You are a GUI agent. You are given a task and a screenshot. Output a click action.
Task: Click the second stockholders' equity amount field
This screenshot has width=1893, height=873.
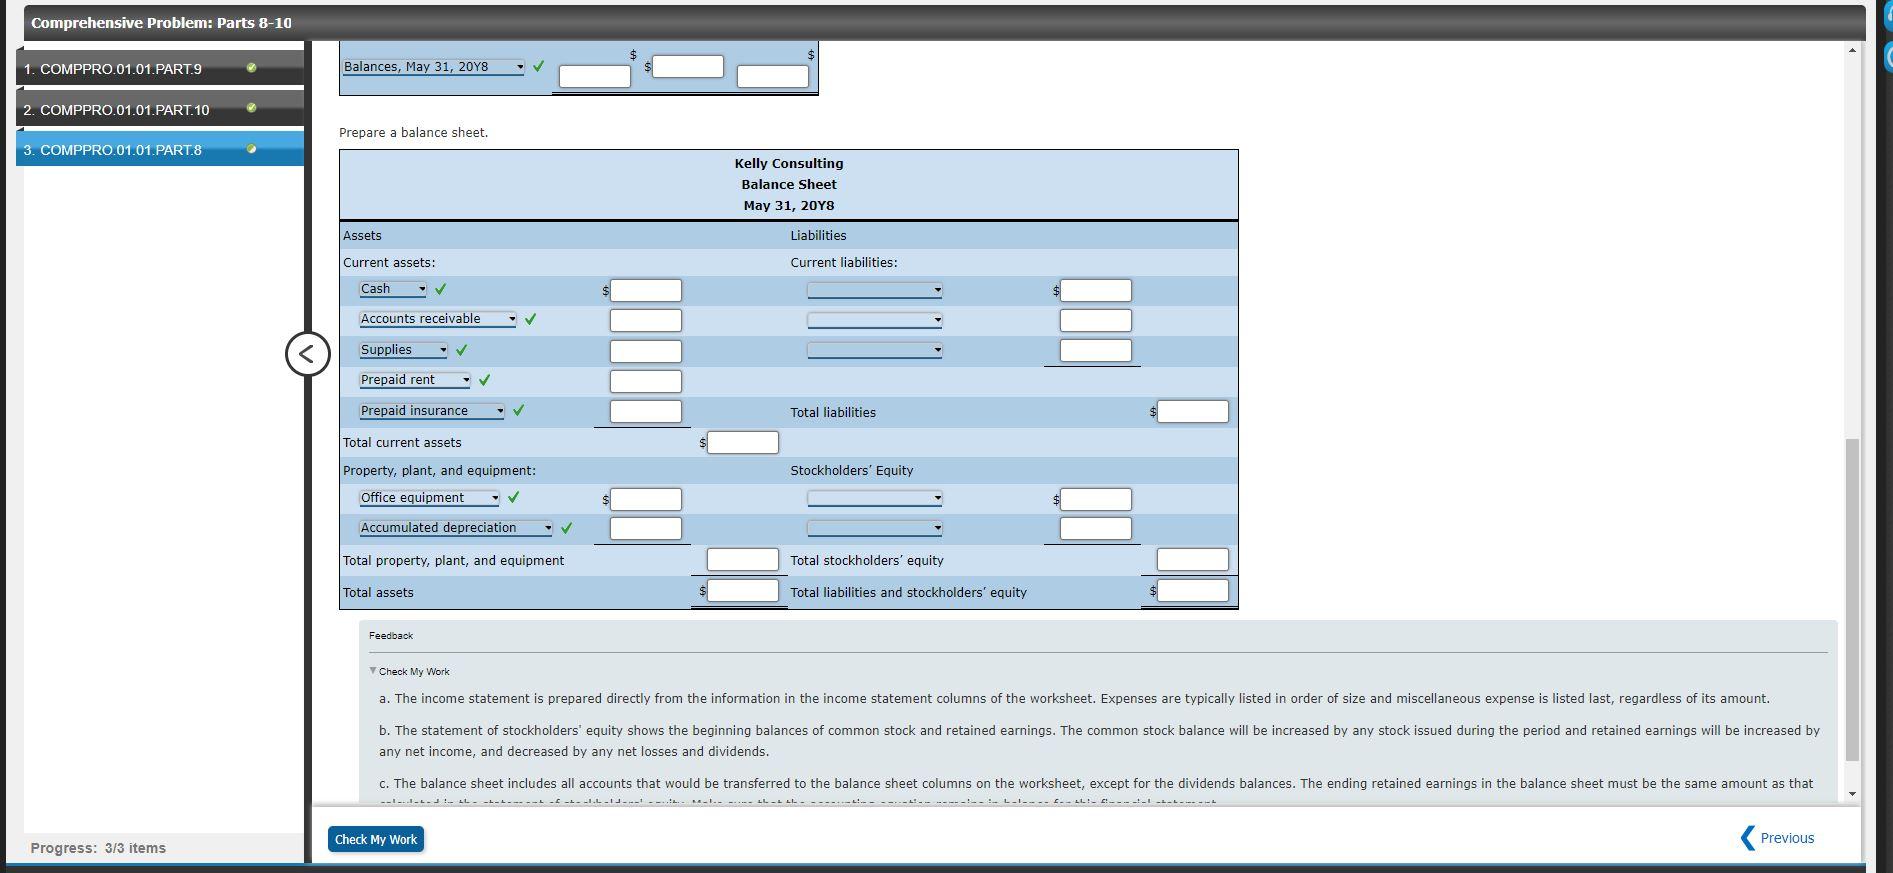click(x=1096, y=528)
